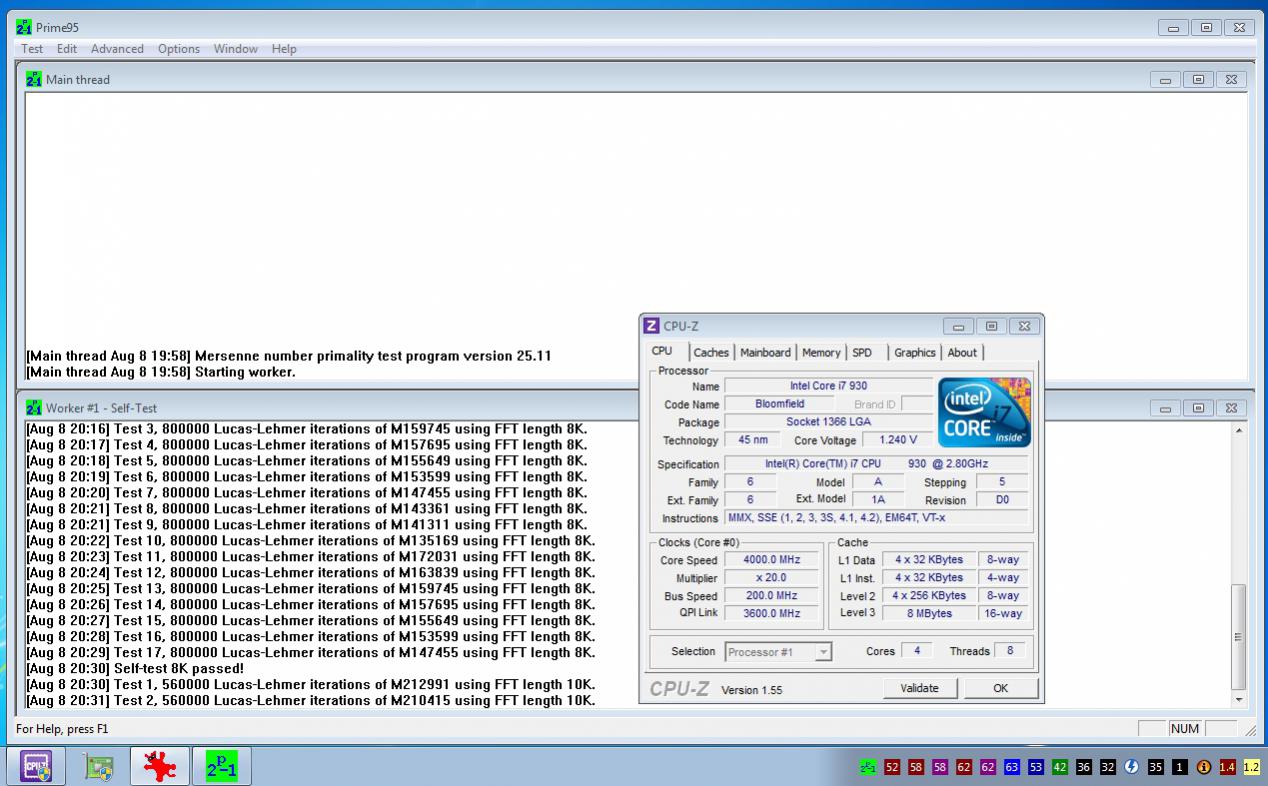Click the black tray icon showing 36
The width and height of the screenshot is (1268, 786).
pos(1084,767)
